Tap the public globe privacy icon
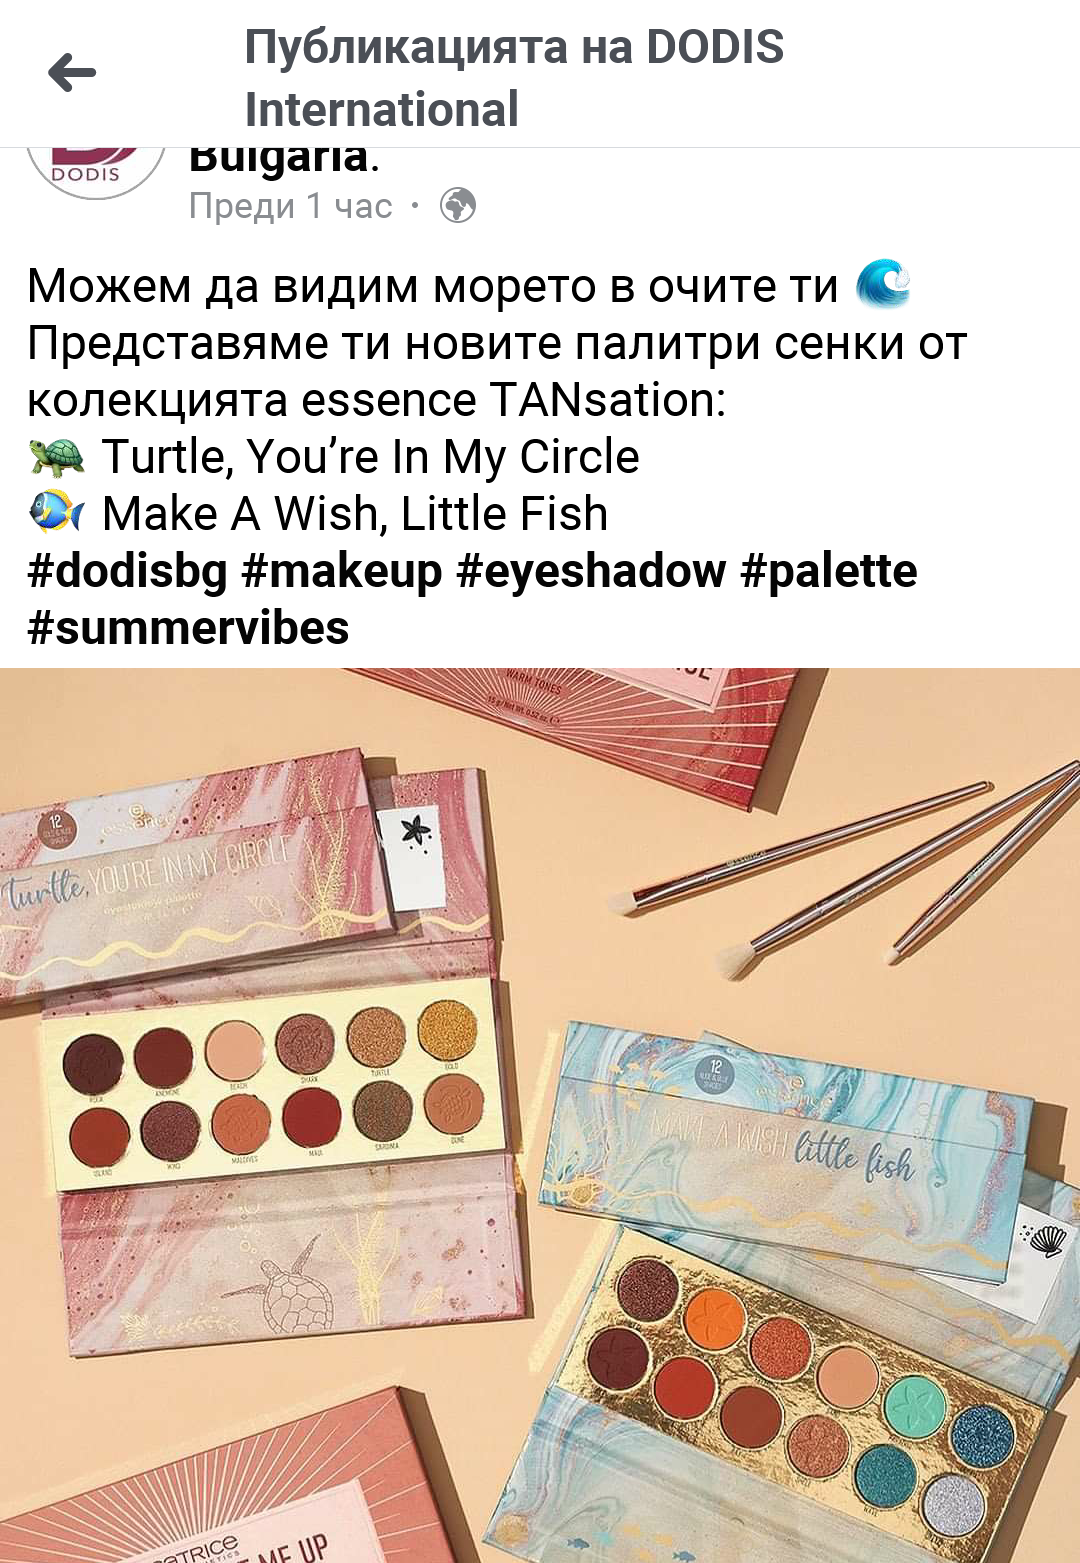 458,206
